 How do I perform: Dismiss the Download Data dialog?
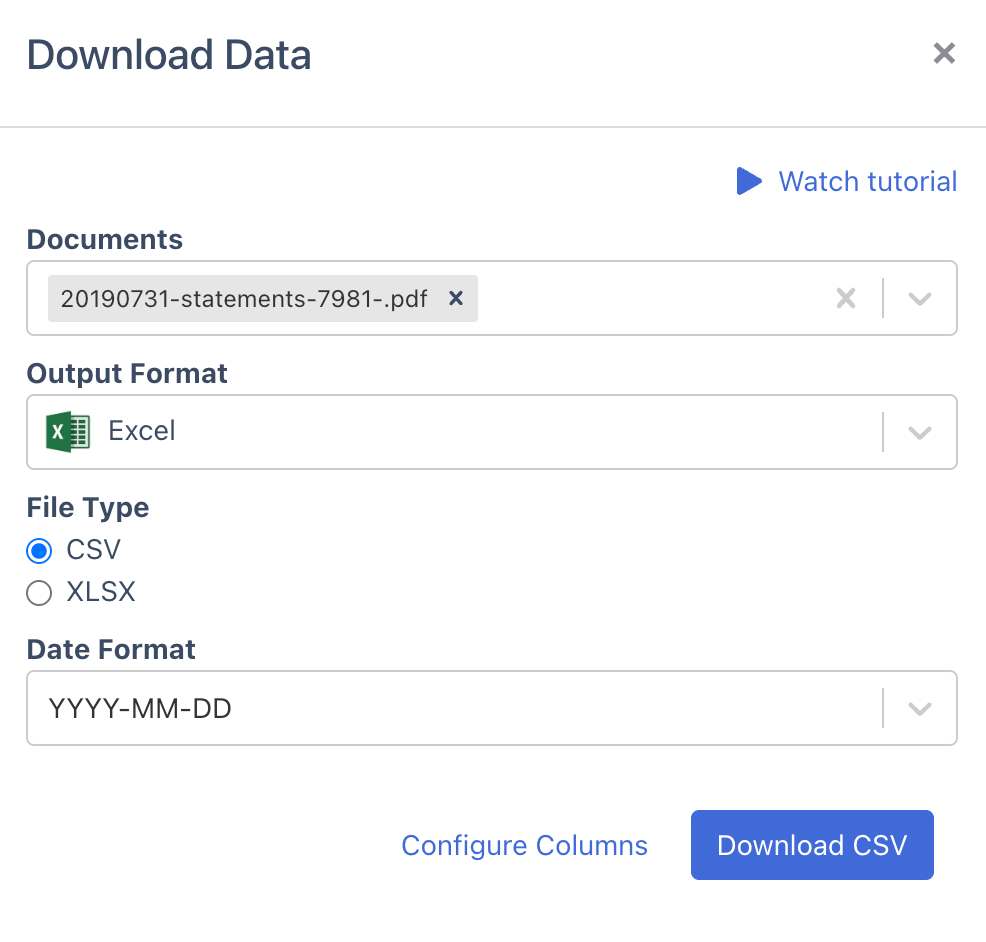pos(944,53)
